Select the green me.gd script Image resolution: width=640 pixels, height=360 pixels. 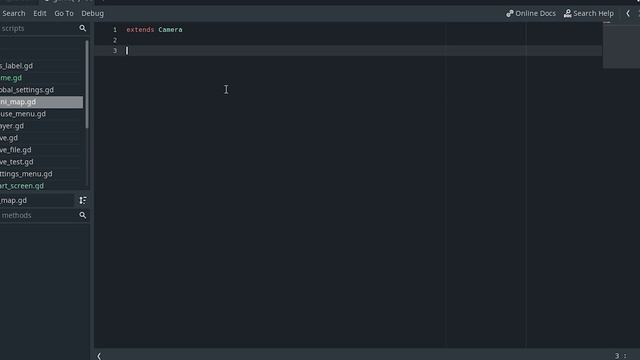pos(41,78)
